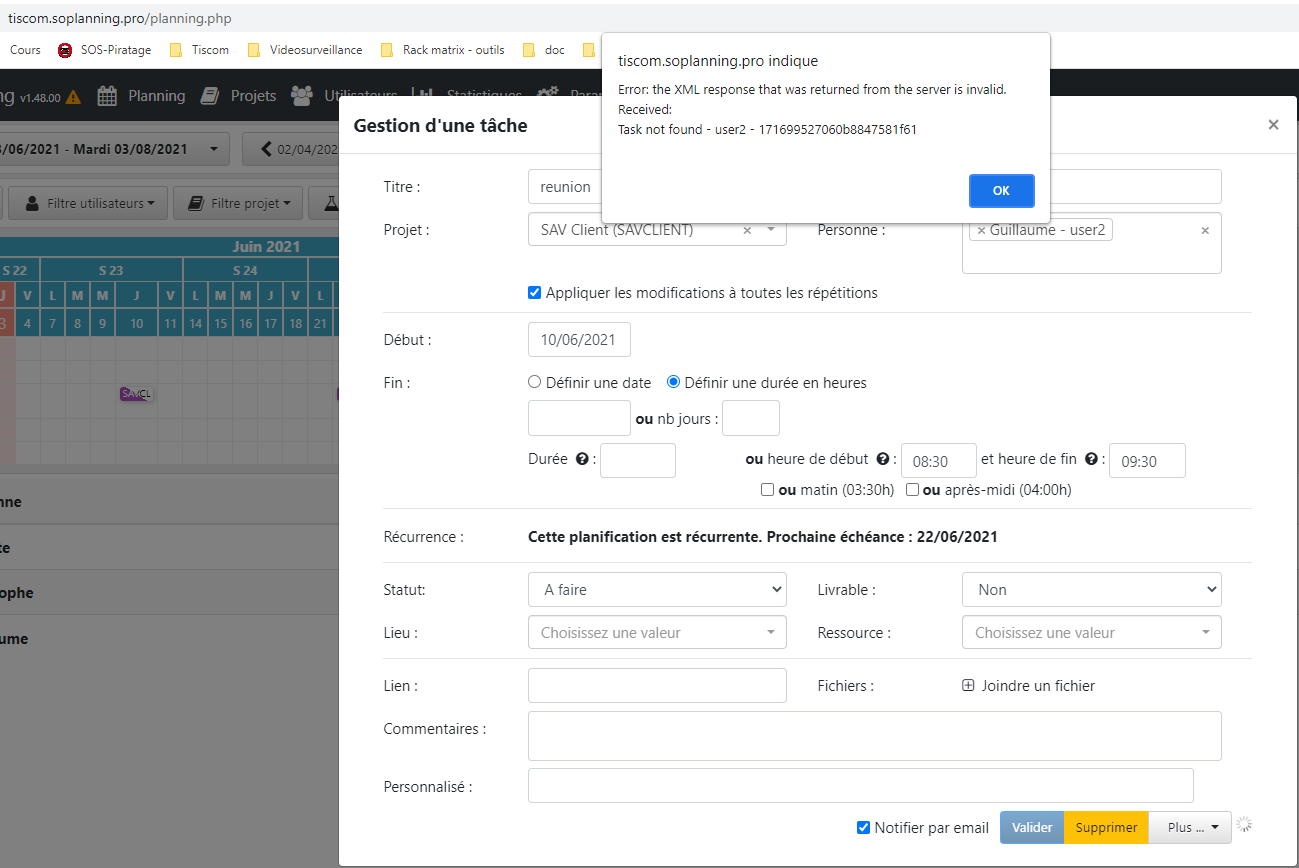Viewport: 1299px width, 868px height.
Task: Click the Durée help question icon
Action: click(x=582, y=459)
